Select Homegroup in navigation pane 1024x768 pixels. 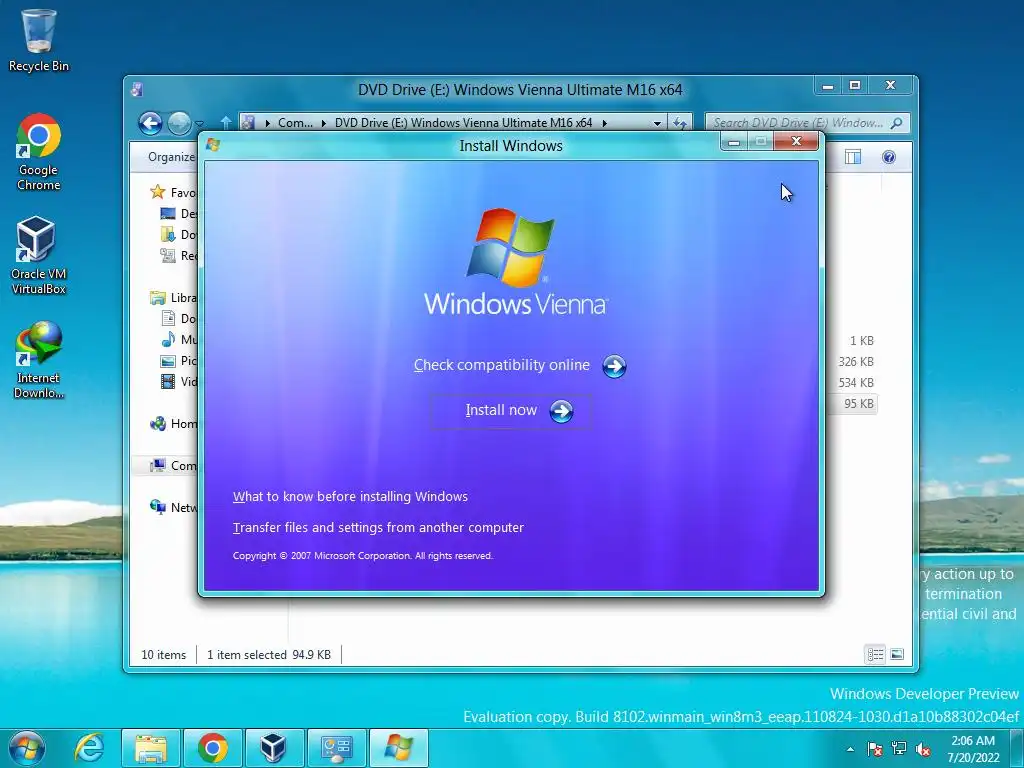(172, 424)
